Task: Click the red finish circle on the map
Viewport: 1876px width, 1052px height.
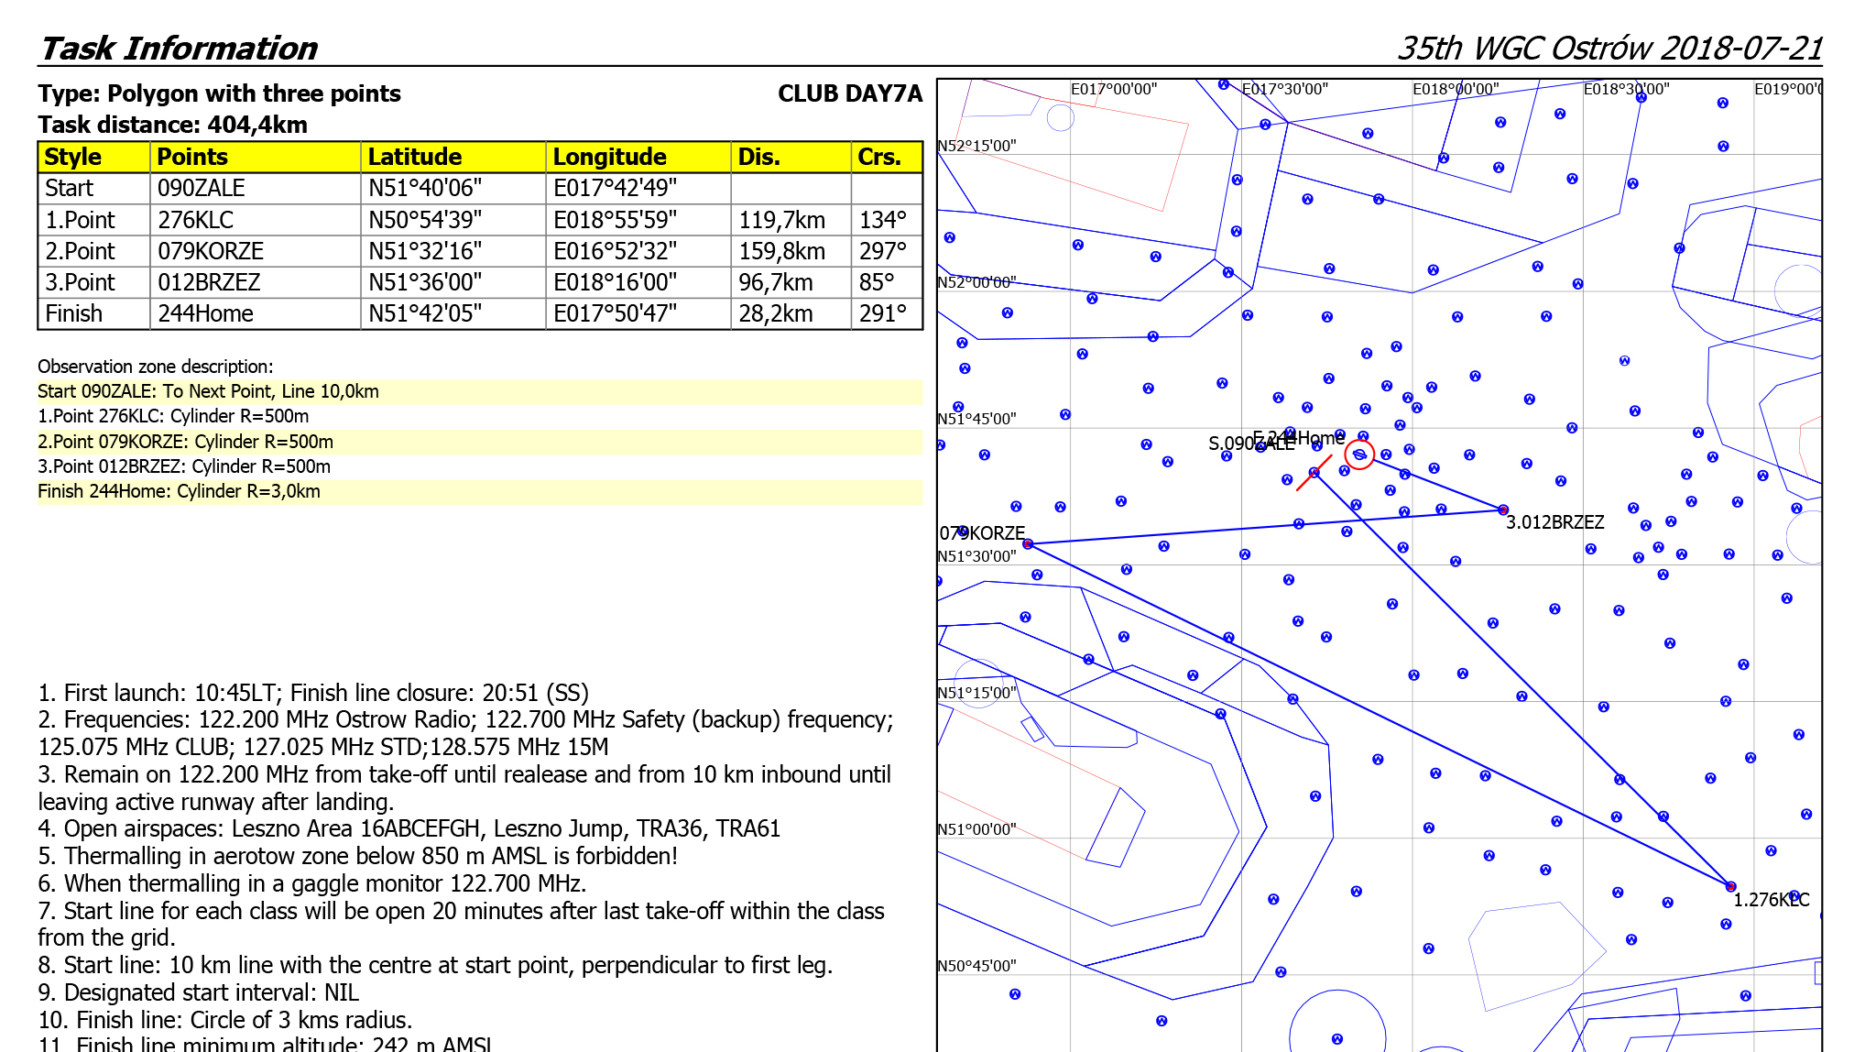Action: (1359, 455)
